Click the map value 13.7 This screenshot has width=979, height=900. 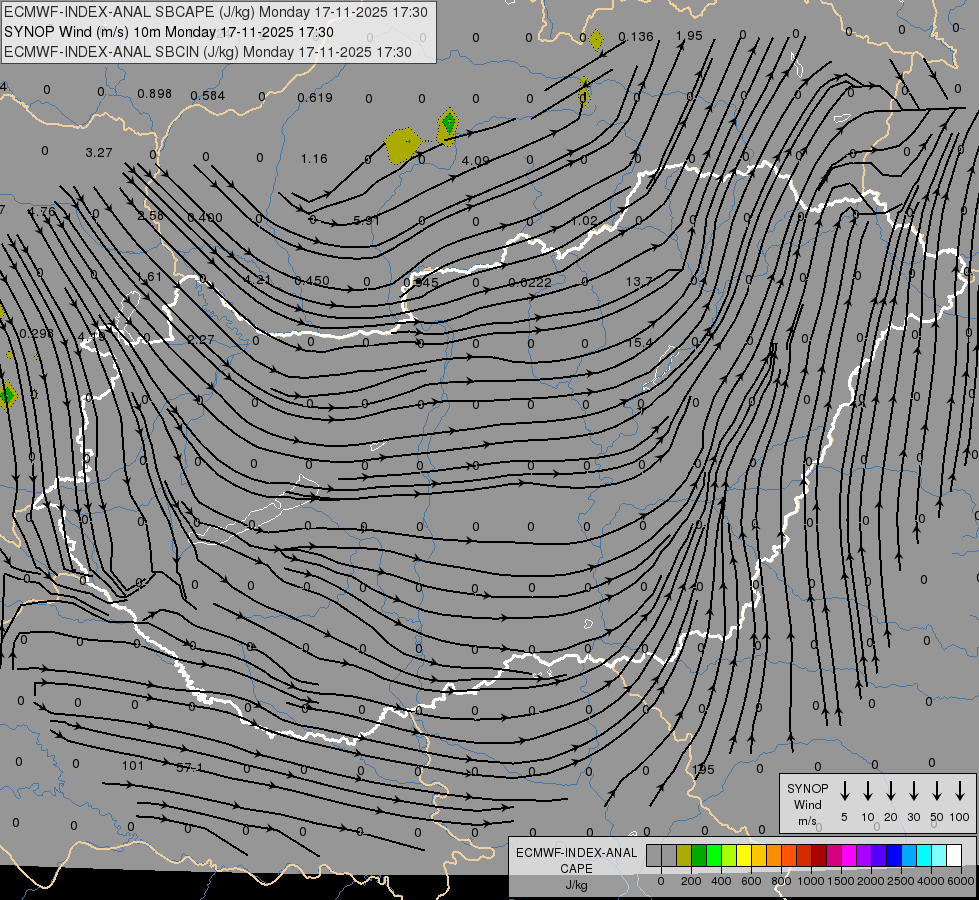tap(639, 282)
